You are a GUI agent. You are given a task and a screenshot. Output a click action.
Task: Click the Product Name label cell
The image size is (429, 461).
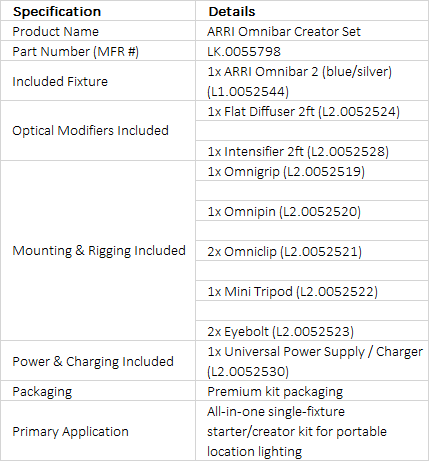tap(98, 31)
